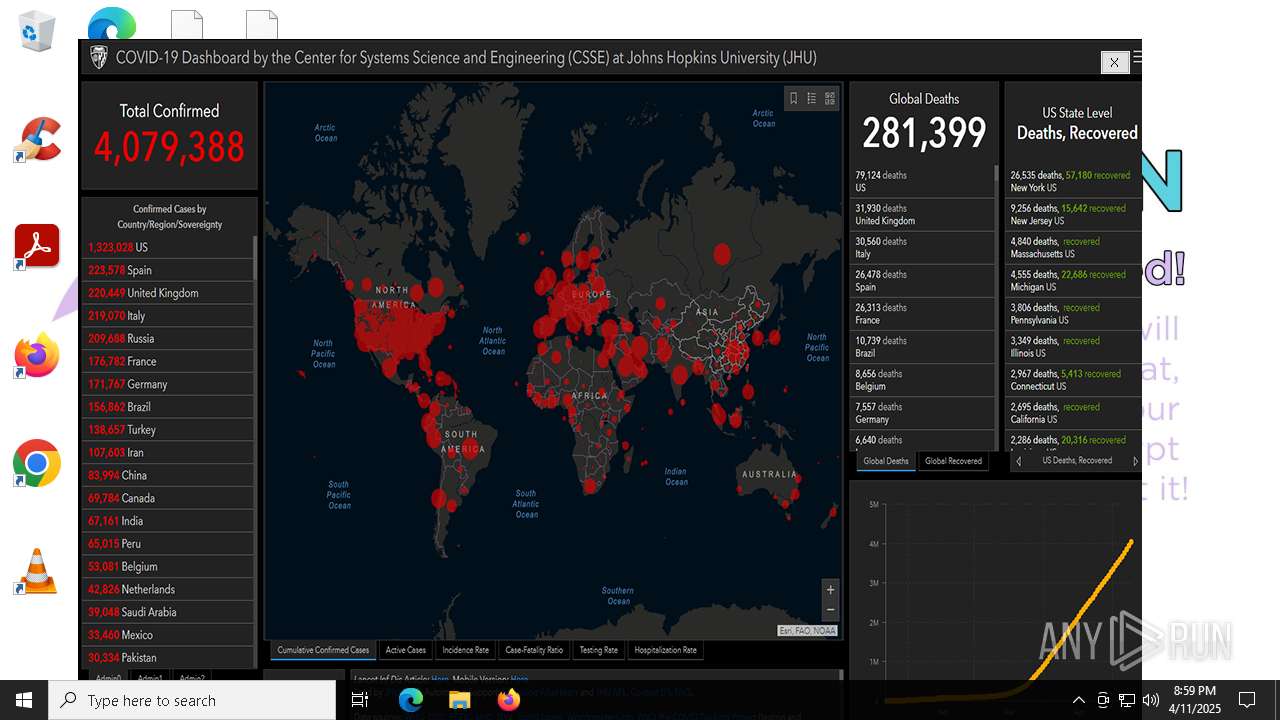Switch to Active Cases tab
The width and height of the screenshot is (1280, 720).
(x=406, y=650)
